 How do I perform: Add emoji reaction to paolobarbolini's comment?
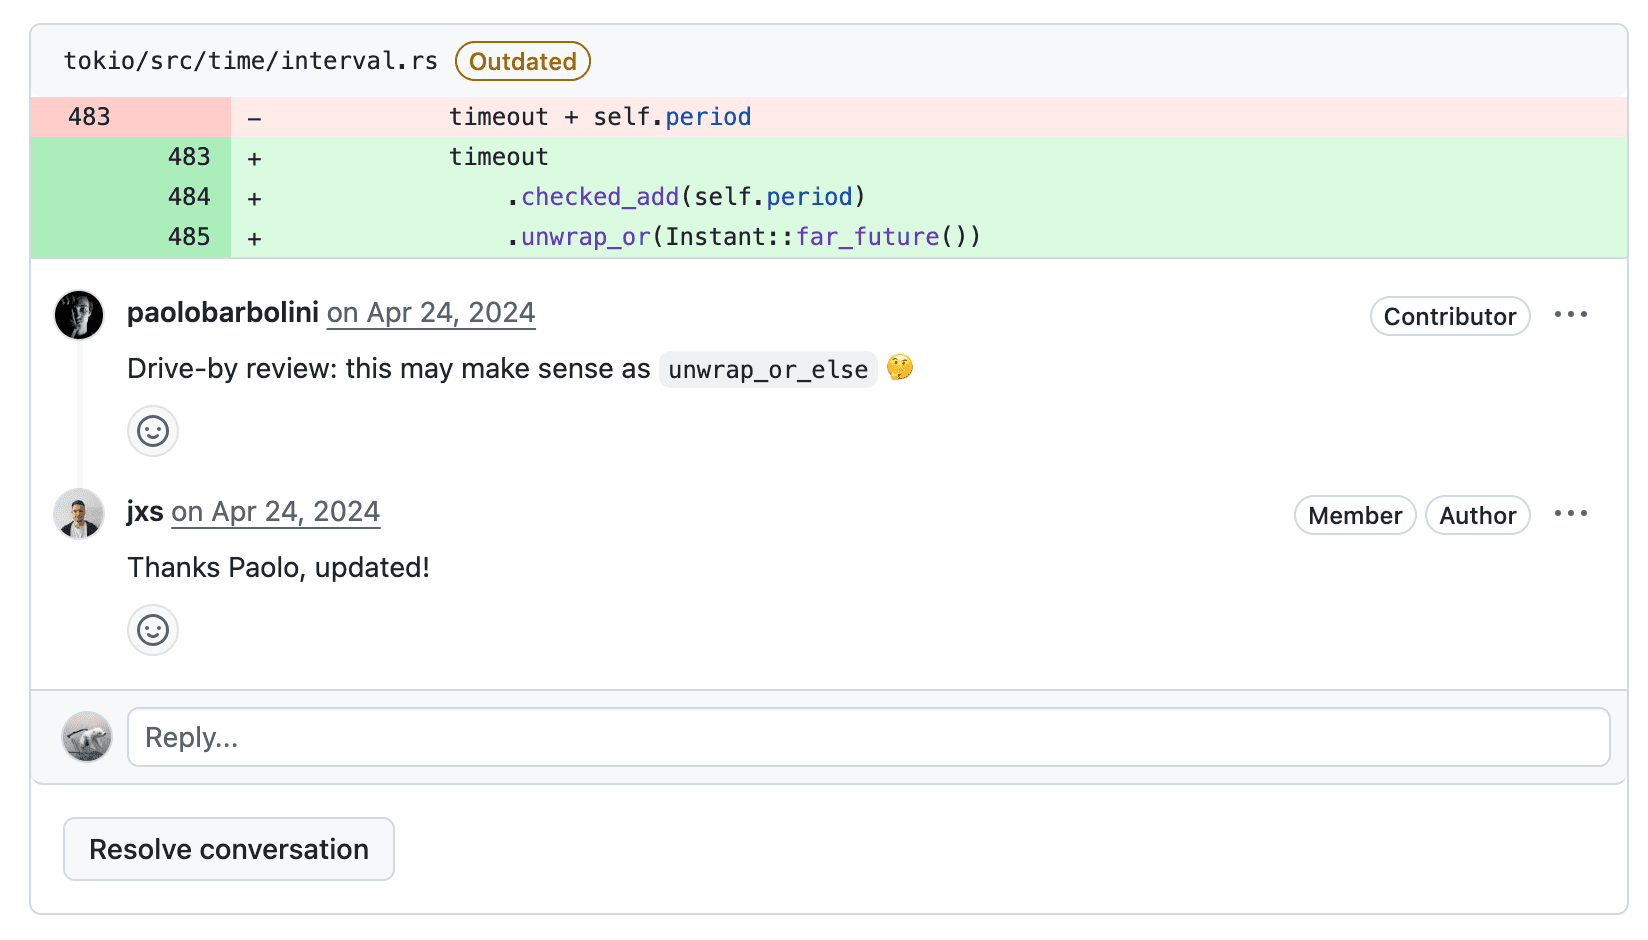click(153, 431)
